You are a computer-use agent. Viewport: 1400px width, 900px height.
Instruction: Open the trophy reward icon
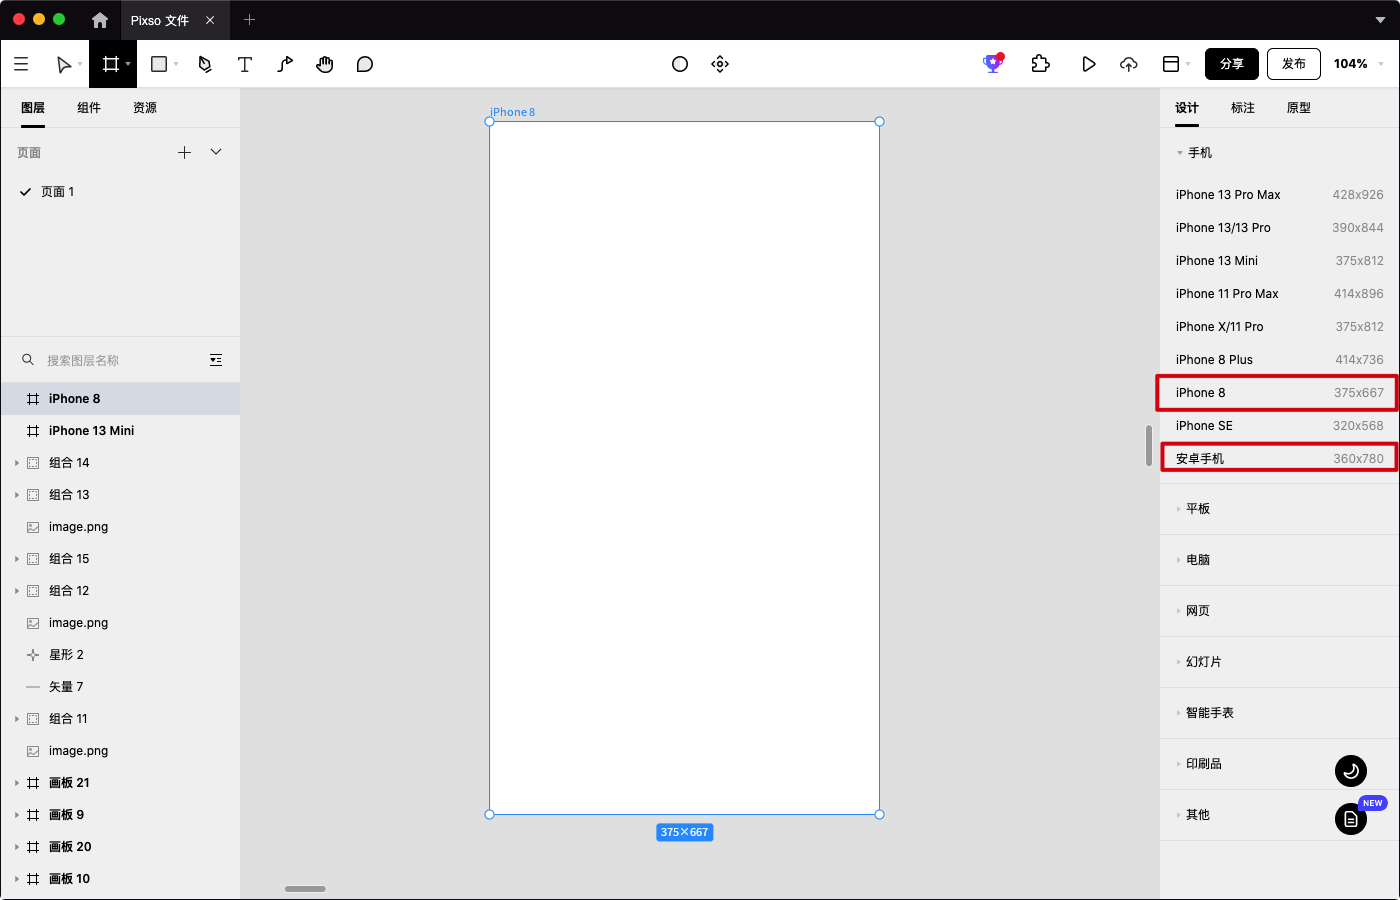(x=993, y=63)
